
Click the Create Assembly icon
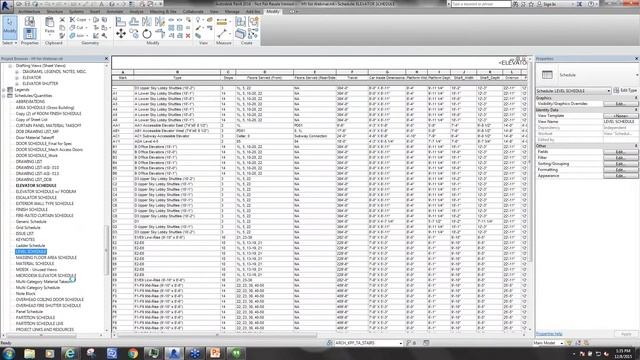click(x=240, y=22)
